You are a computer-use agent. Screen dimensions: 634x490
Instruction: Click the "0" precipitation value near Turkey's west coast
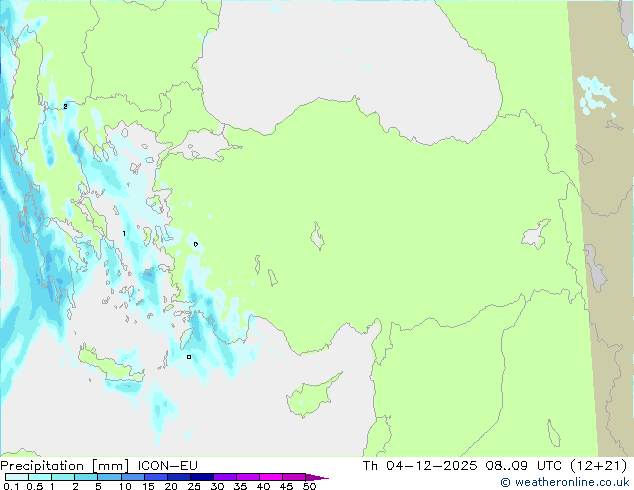point(196,244)
